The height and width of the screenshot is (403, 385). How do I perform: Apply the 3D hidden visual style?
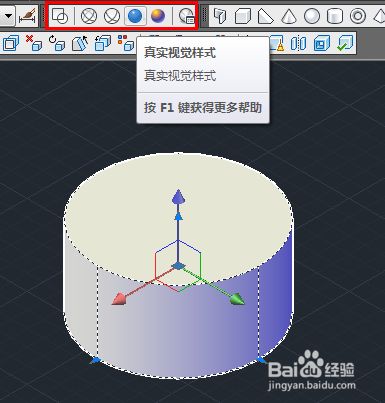112,16
